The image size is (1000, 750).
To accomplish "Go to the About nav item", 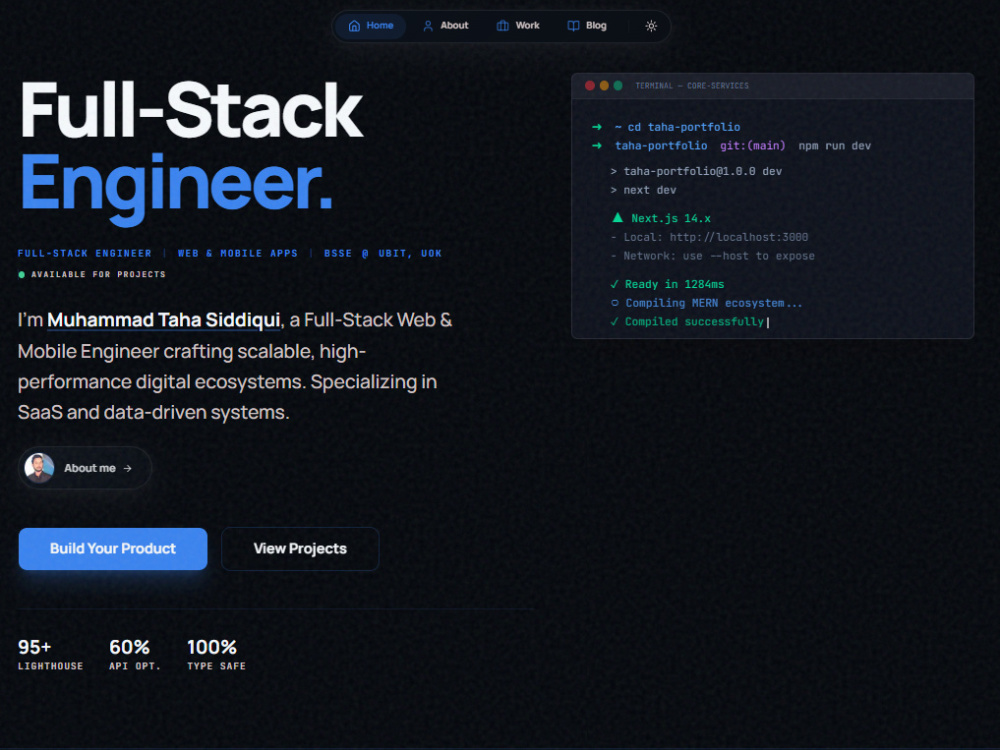I will 445,26.
